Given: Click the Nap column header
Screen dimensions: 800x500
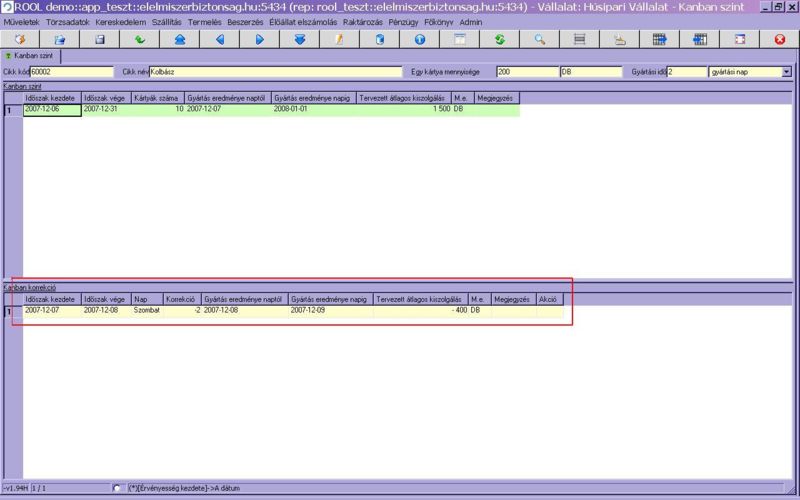Looking at the screenshot, I should 146,299.
